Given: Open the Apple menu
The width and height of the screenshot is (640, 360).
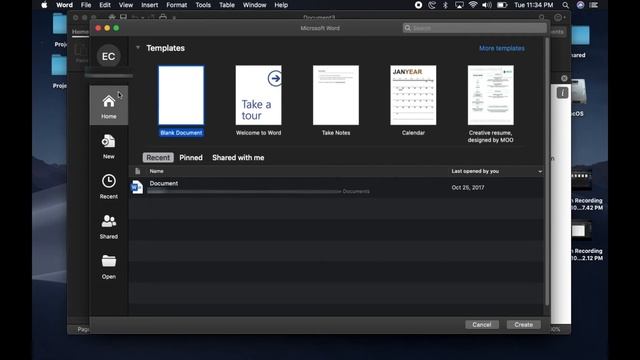Looking at the screenshot, I should (x=44, y=5).
